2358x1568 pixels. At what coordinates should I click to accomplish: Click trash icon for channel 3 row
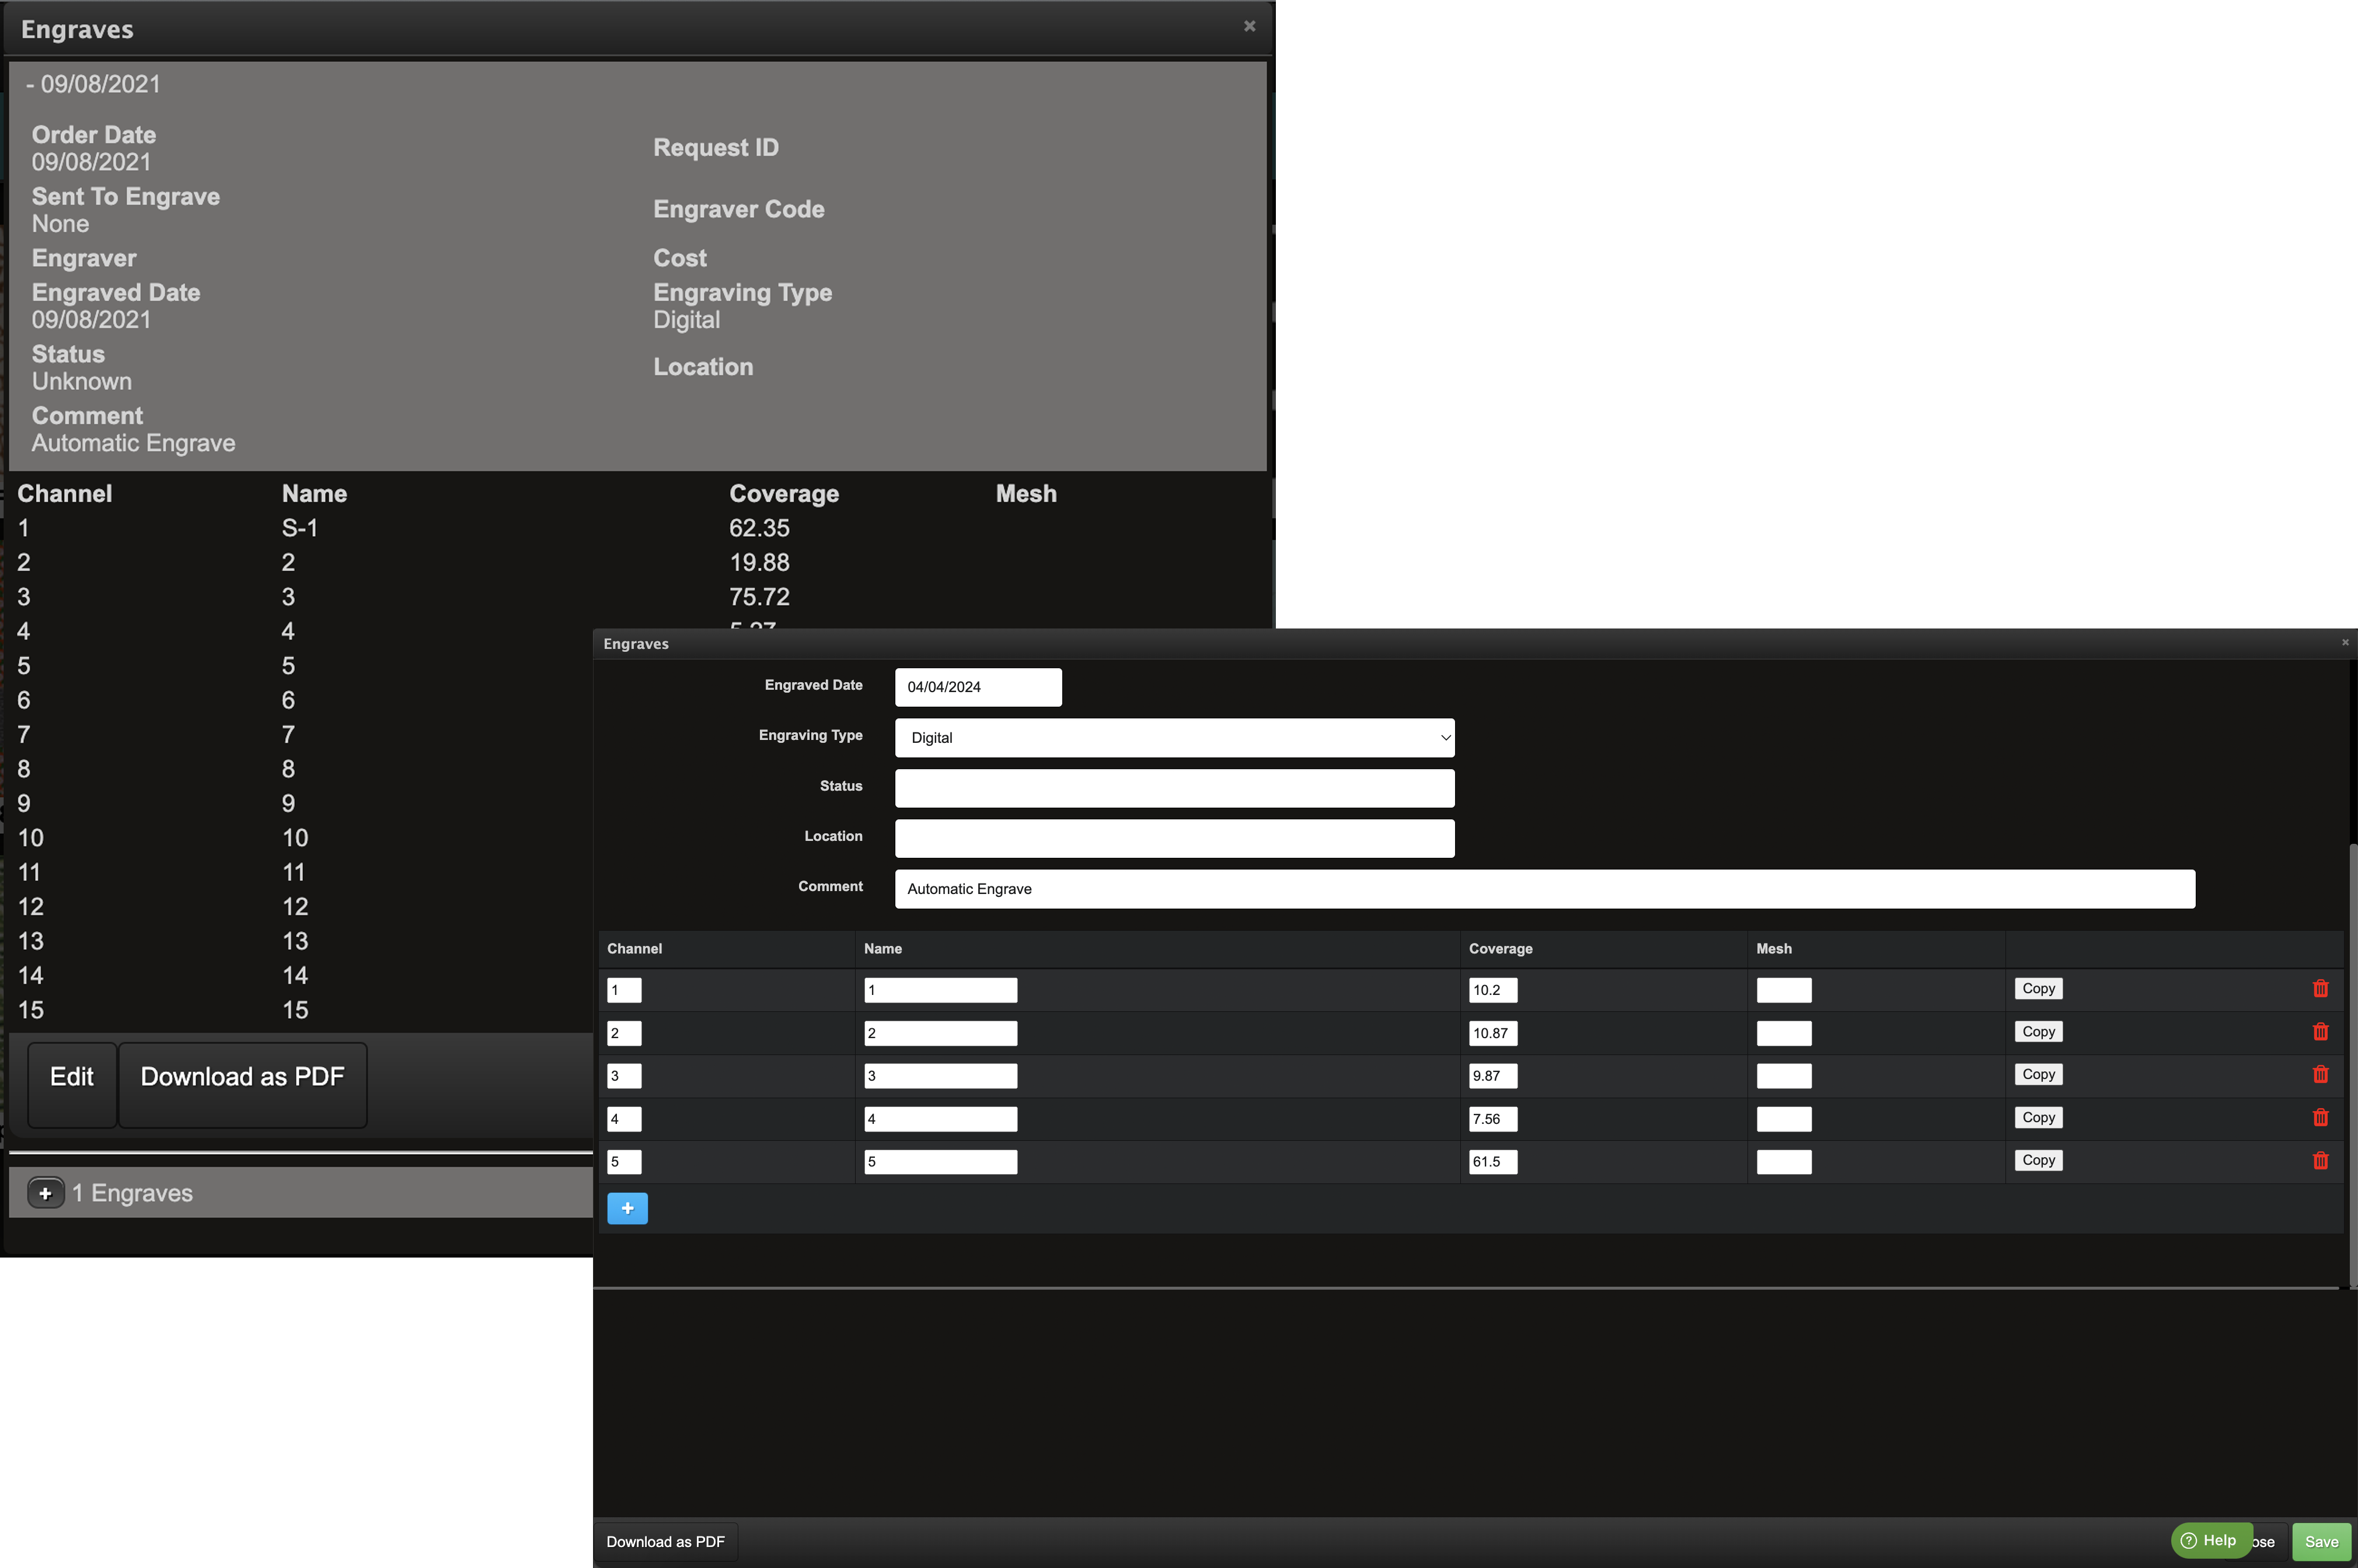coord(2320,1075)
